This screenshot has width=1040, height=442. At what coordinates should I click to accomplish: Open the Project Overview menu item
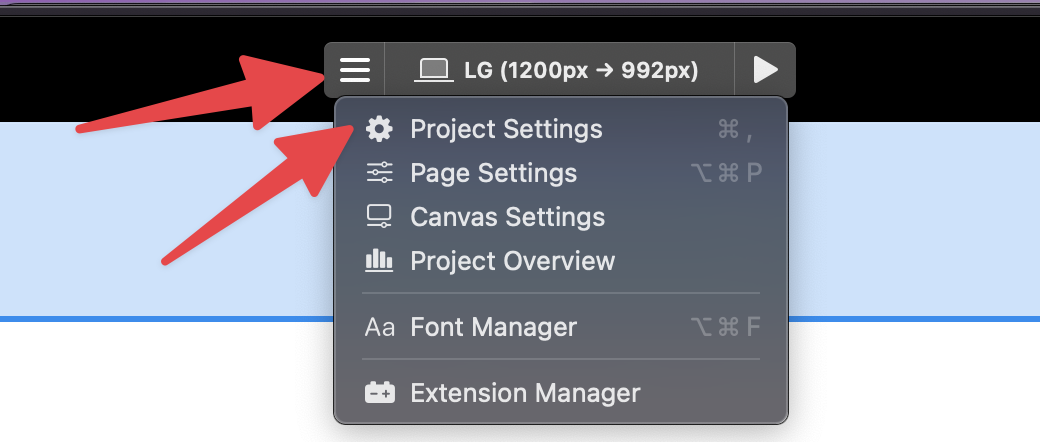(512, 261)
